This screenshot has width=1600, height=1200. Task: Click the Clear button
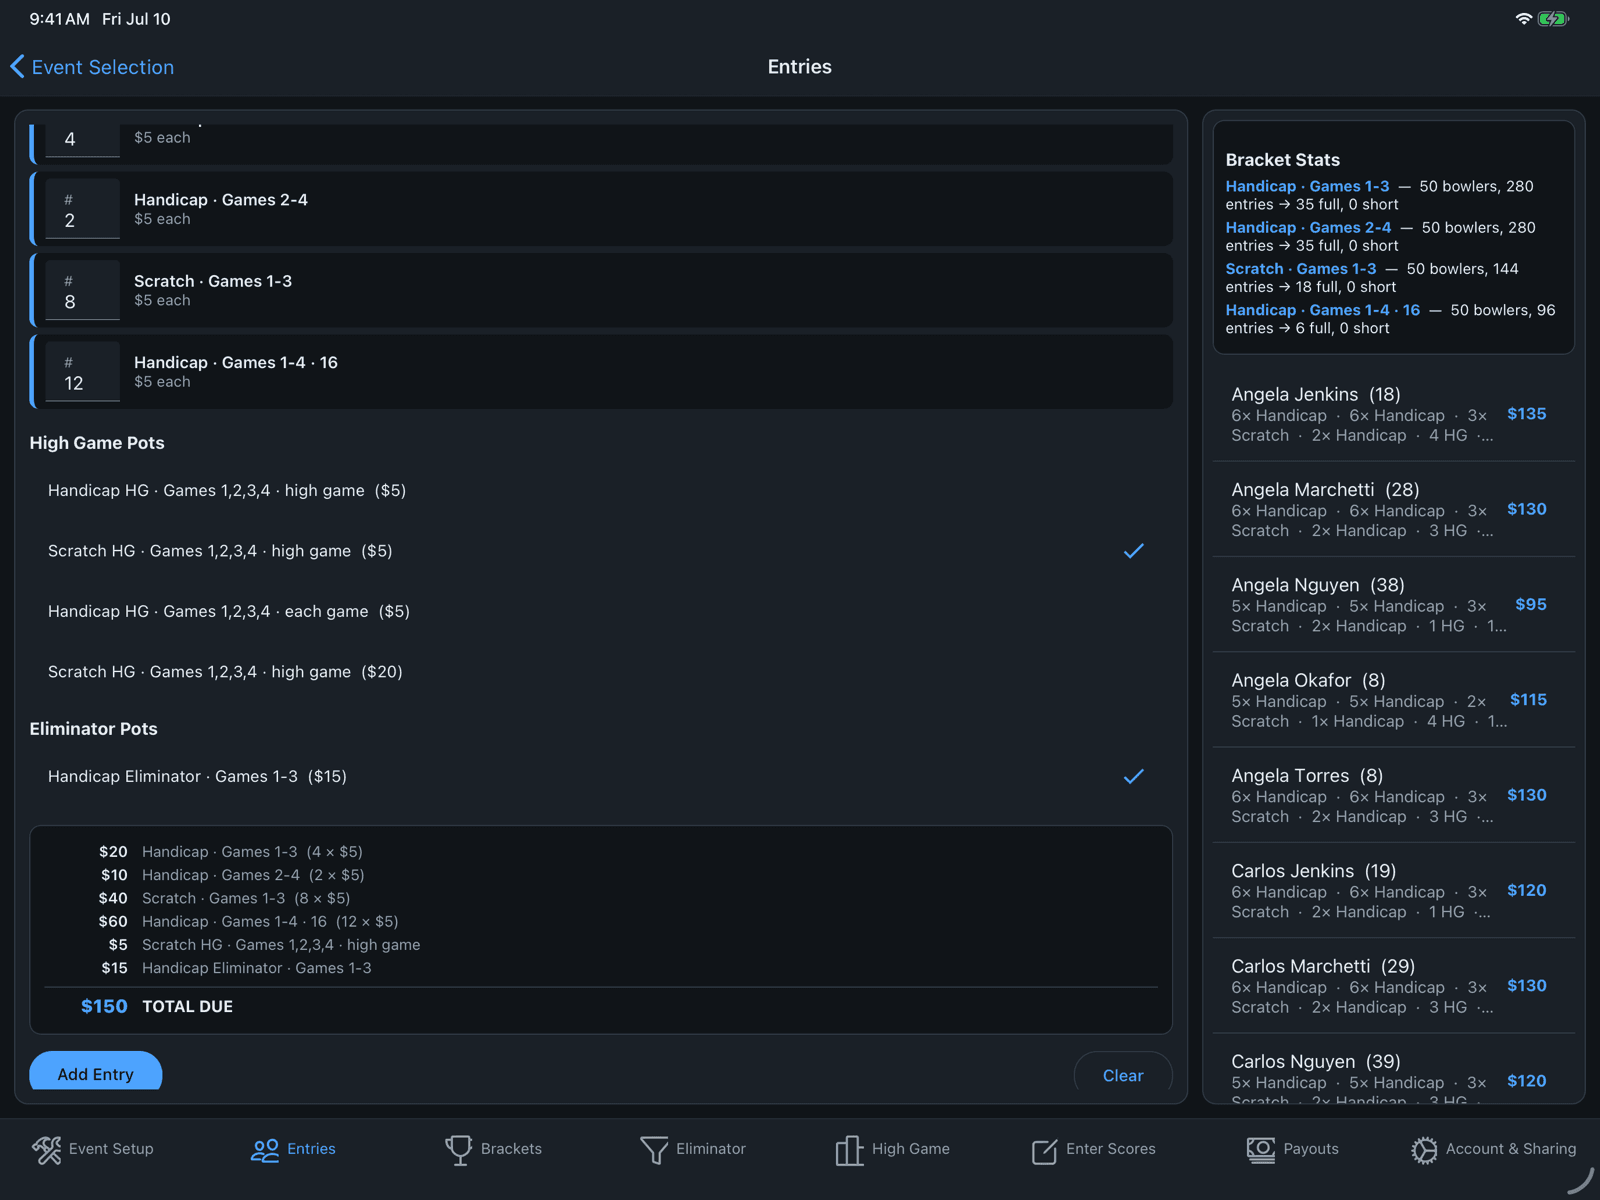1123,1076
